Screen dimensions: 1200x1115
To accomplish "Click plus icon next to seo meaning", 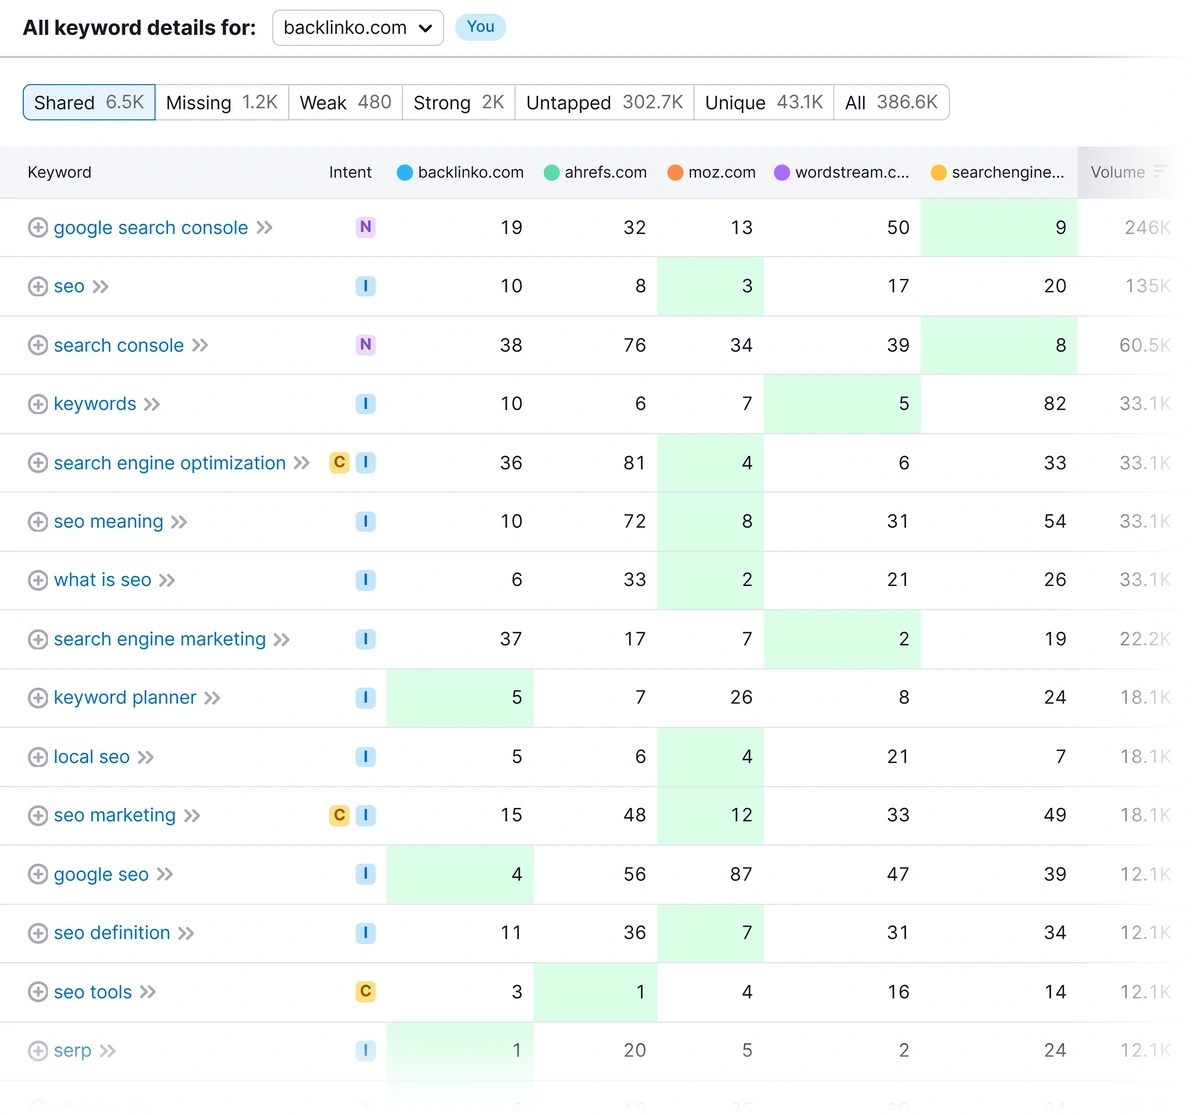I will pos(38,522).
